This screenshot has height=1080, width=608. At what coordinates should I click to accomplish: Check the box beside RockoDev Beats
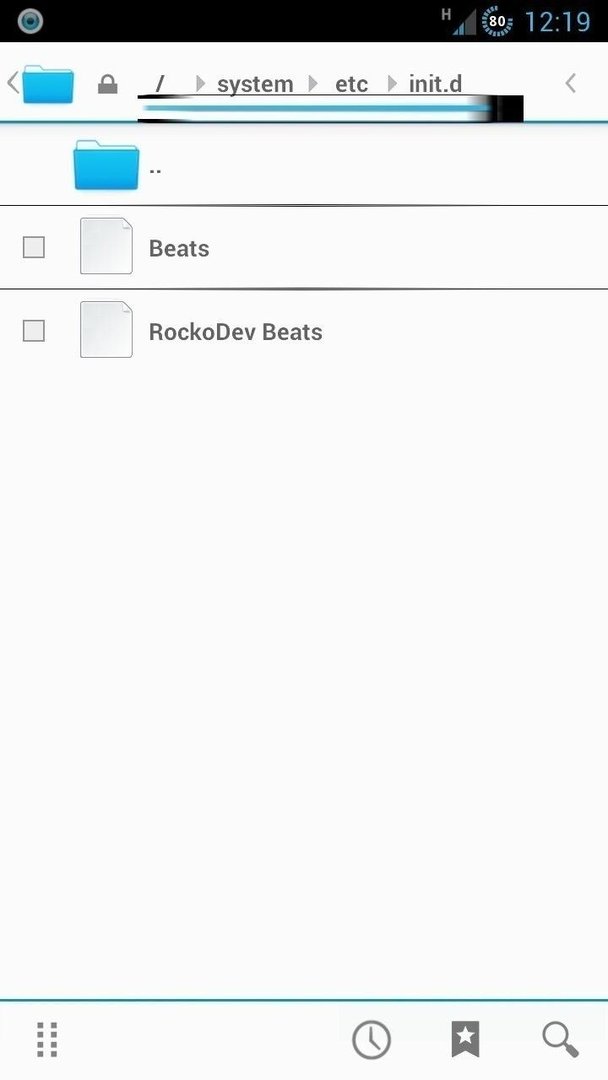pyautogui.click(x=34, y=331)
